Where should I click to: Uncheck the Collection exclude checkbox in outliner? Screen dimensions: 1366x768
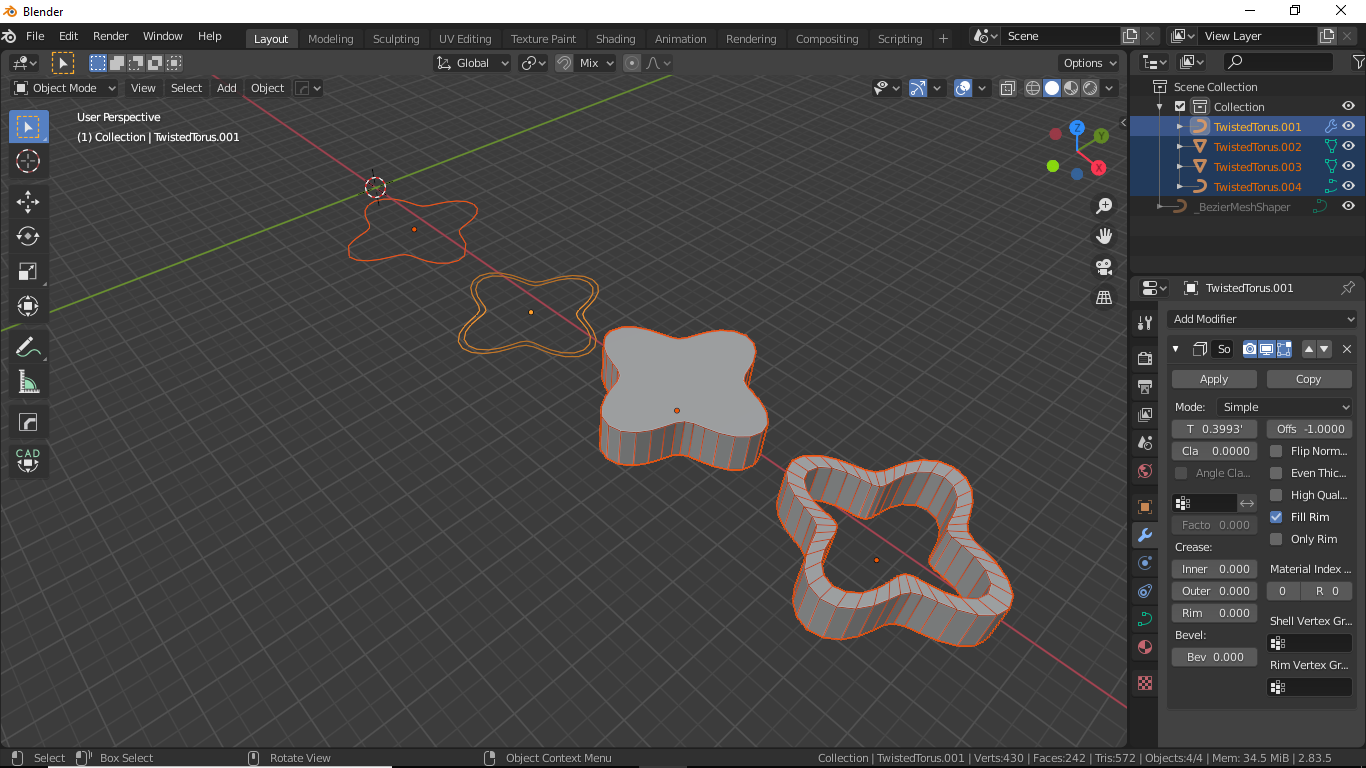tap(1180, 107)
